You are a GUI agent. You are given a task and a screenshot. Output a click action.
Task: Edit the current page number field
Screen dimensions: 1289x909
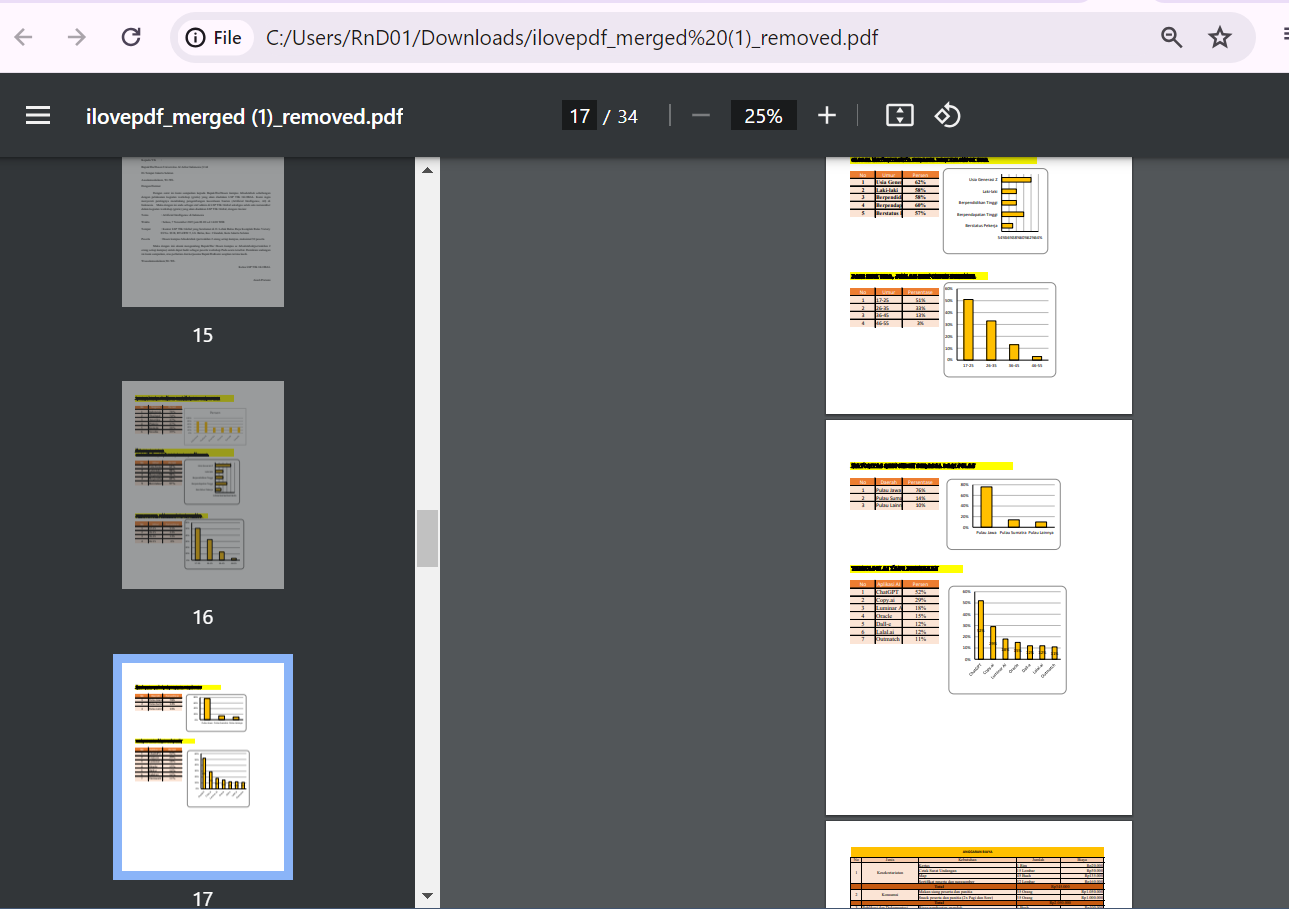[579, 116]
